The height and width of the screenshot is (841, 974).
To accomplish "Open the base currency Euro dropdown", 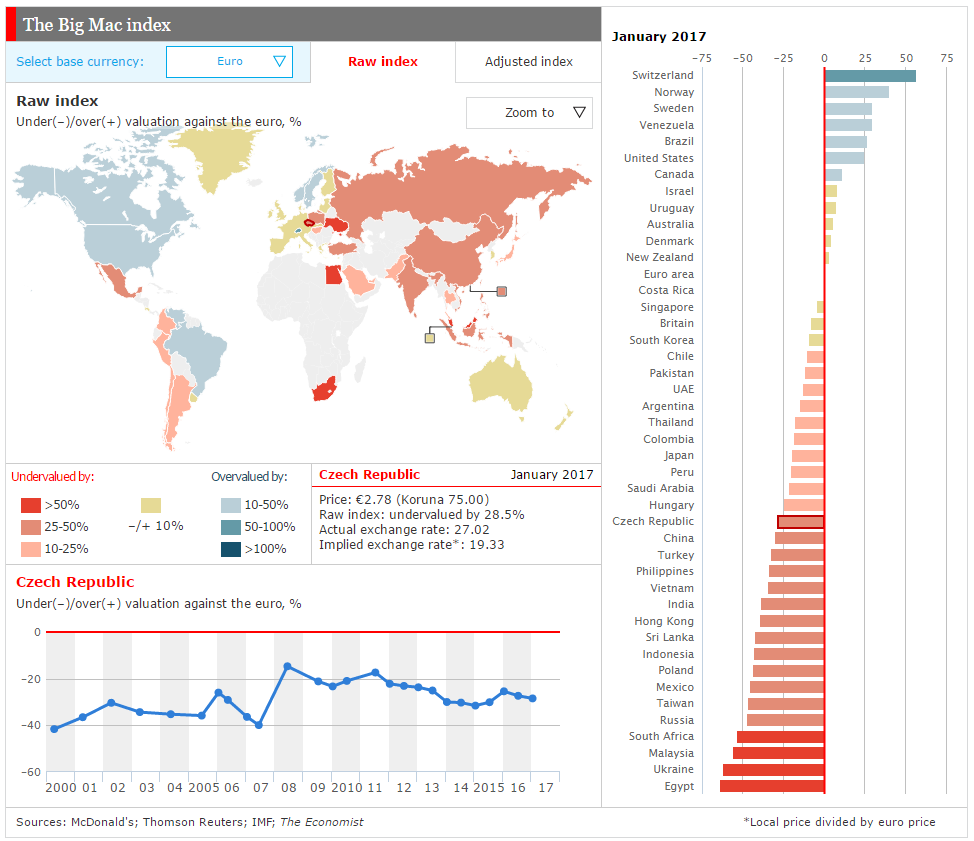I will pyautogui.click(x=229, y=61).
